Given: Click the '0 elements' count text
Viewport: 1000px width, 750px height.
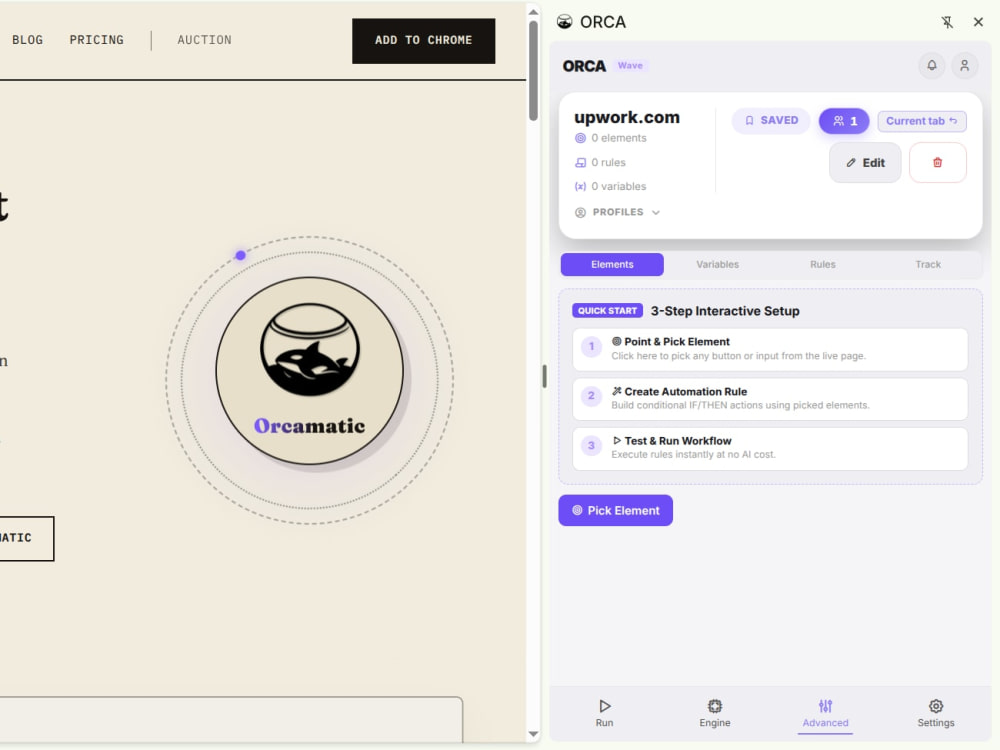Looking at the screenshot, I should tap(618, 138).
